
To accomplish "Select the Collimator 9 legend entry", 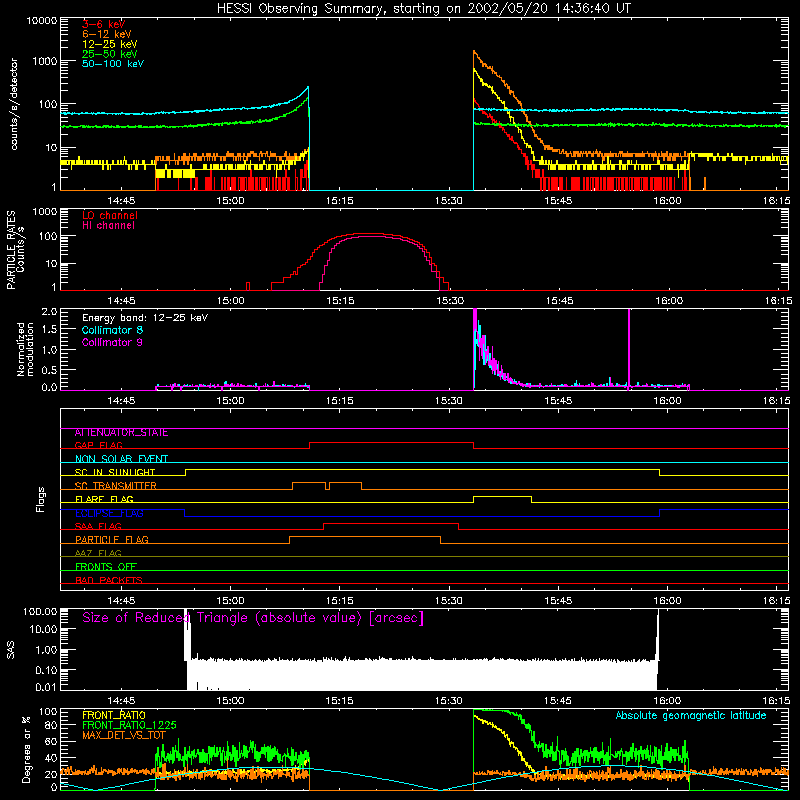I will click(112, 342).
